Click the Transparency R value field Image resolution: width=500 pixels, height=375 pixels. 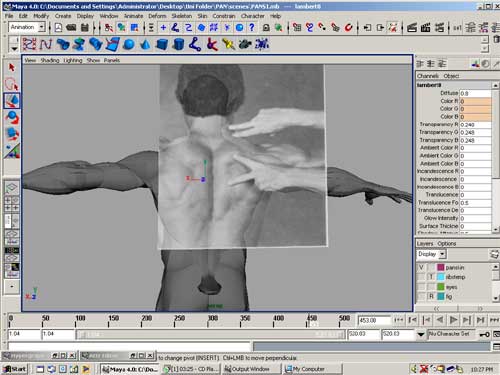pyautogui.click(x=475, y=125)
